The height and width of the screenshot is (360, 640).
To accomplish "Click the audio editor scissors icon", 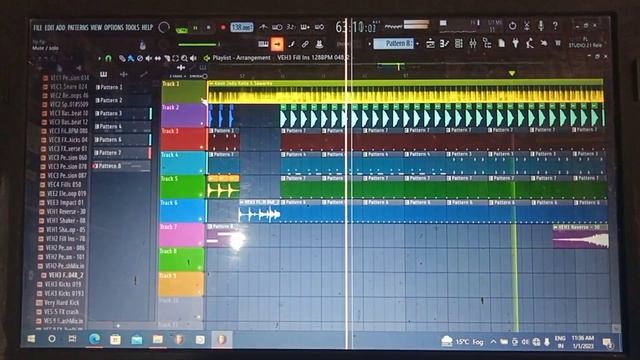I will (527, 26).
